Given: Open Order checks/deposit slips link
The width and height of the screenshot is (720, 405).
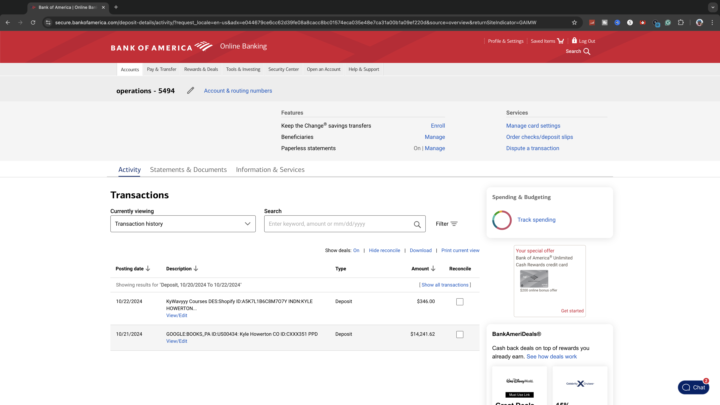Looking at the screenshot, I should tap(540, 137).
